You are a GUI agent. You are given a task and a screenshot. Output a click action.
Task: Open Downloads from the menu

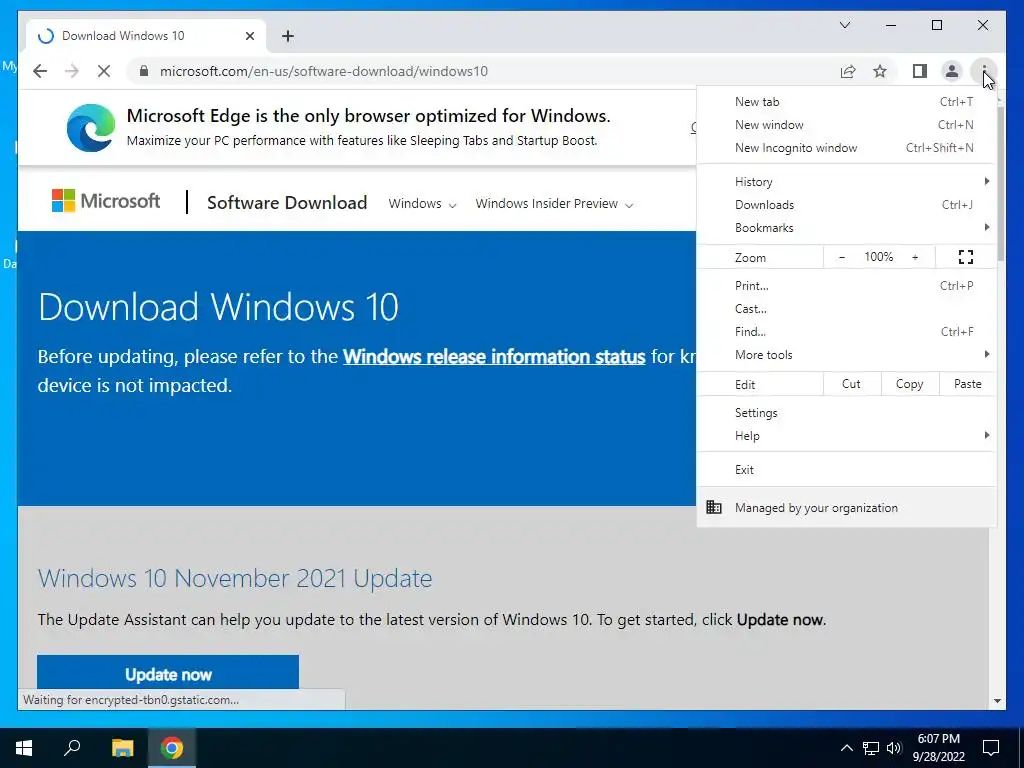click(x=846, y=204)
